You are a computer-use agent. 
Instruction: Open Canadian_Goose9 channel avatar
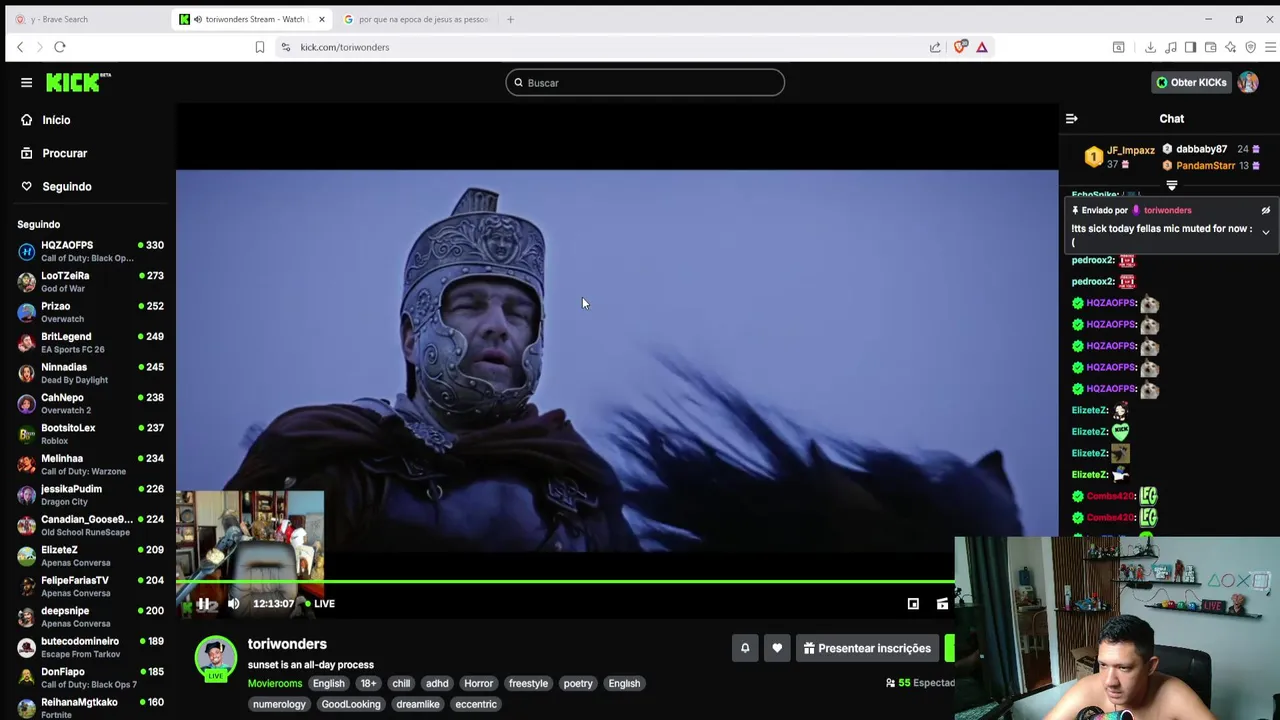tap(26, 526)
